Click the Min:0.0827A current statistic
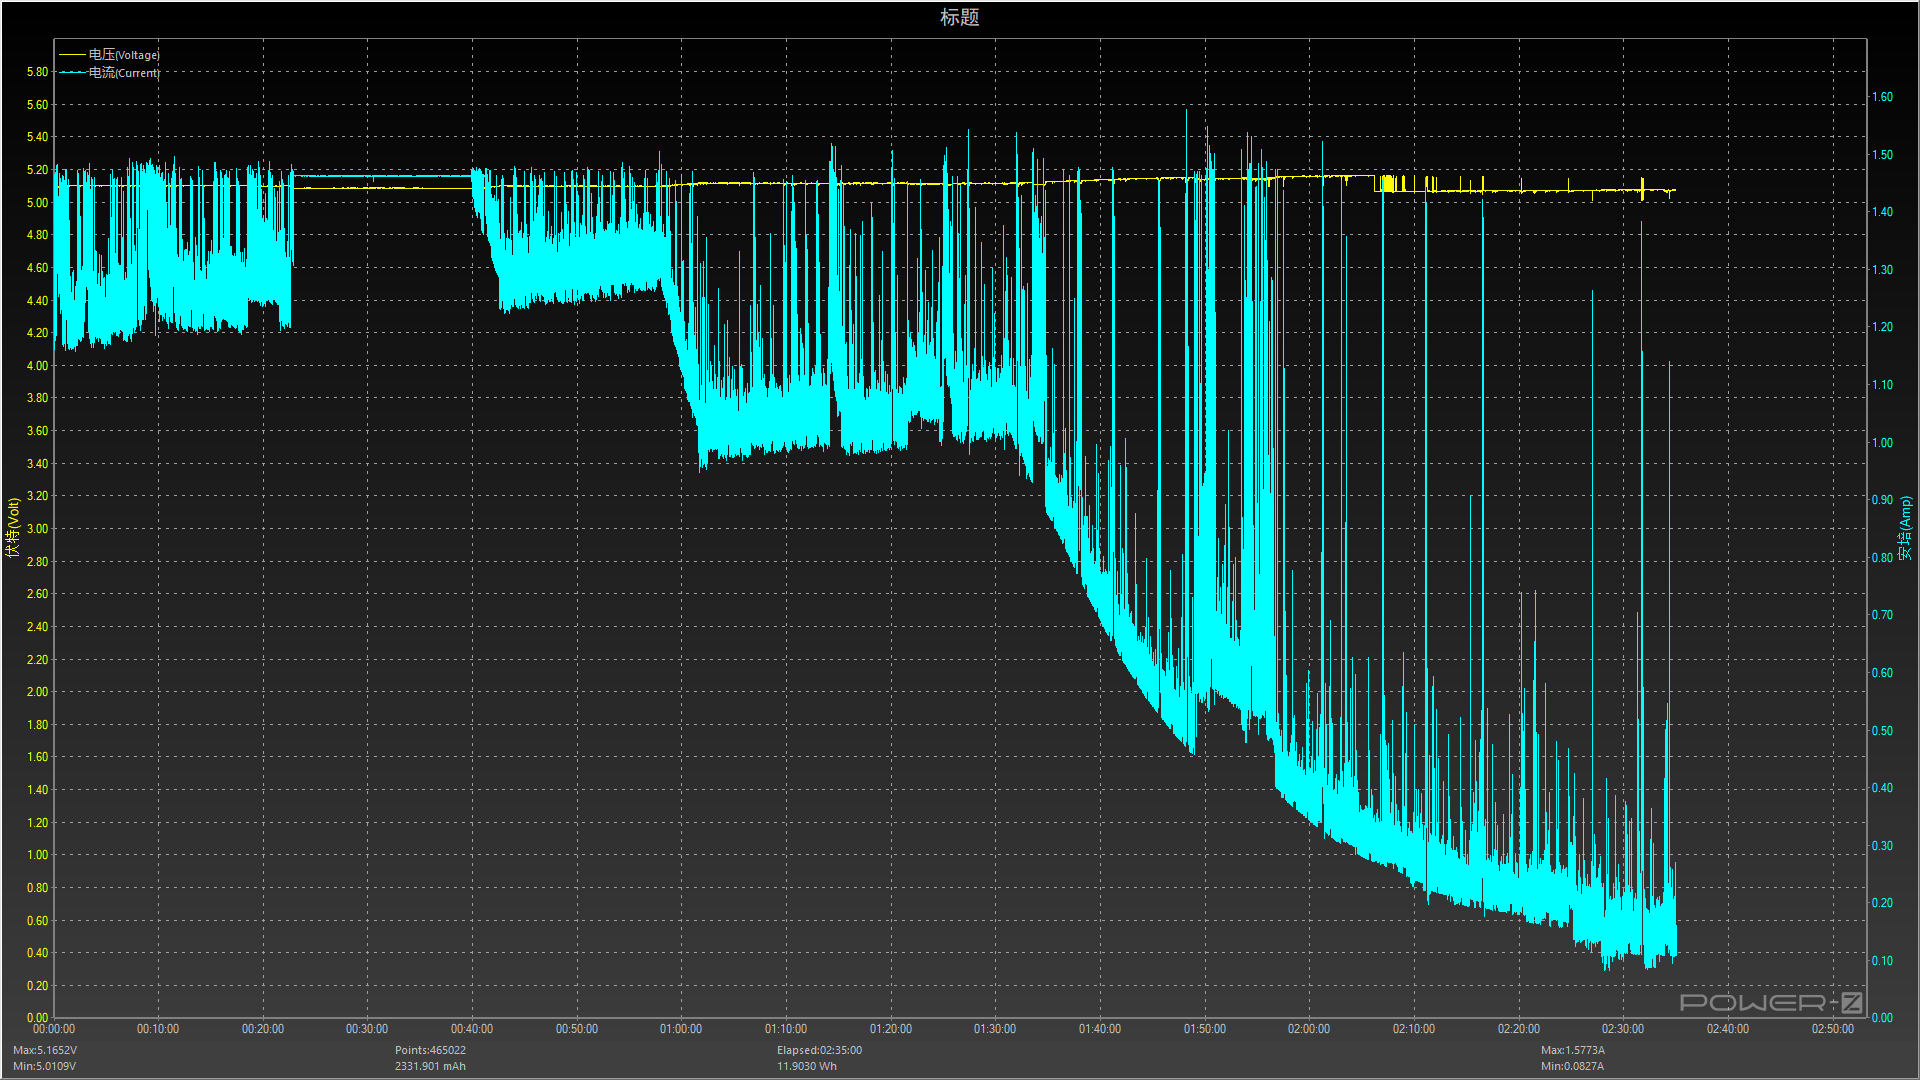Screen dimensions: 1920x1080 pyautogui.click(x=1572, y=1066)
